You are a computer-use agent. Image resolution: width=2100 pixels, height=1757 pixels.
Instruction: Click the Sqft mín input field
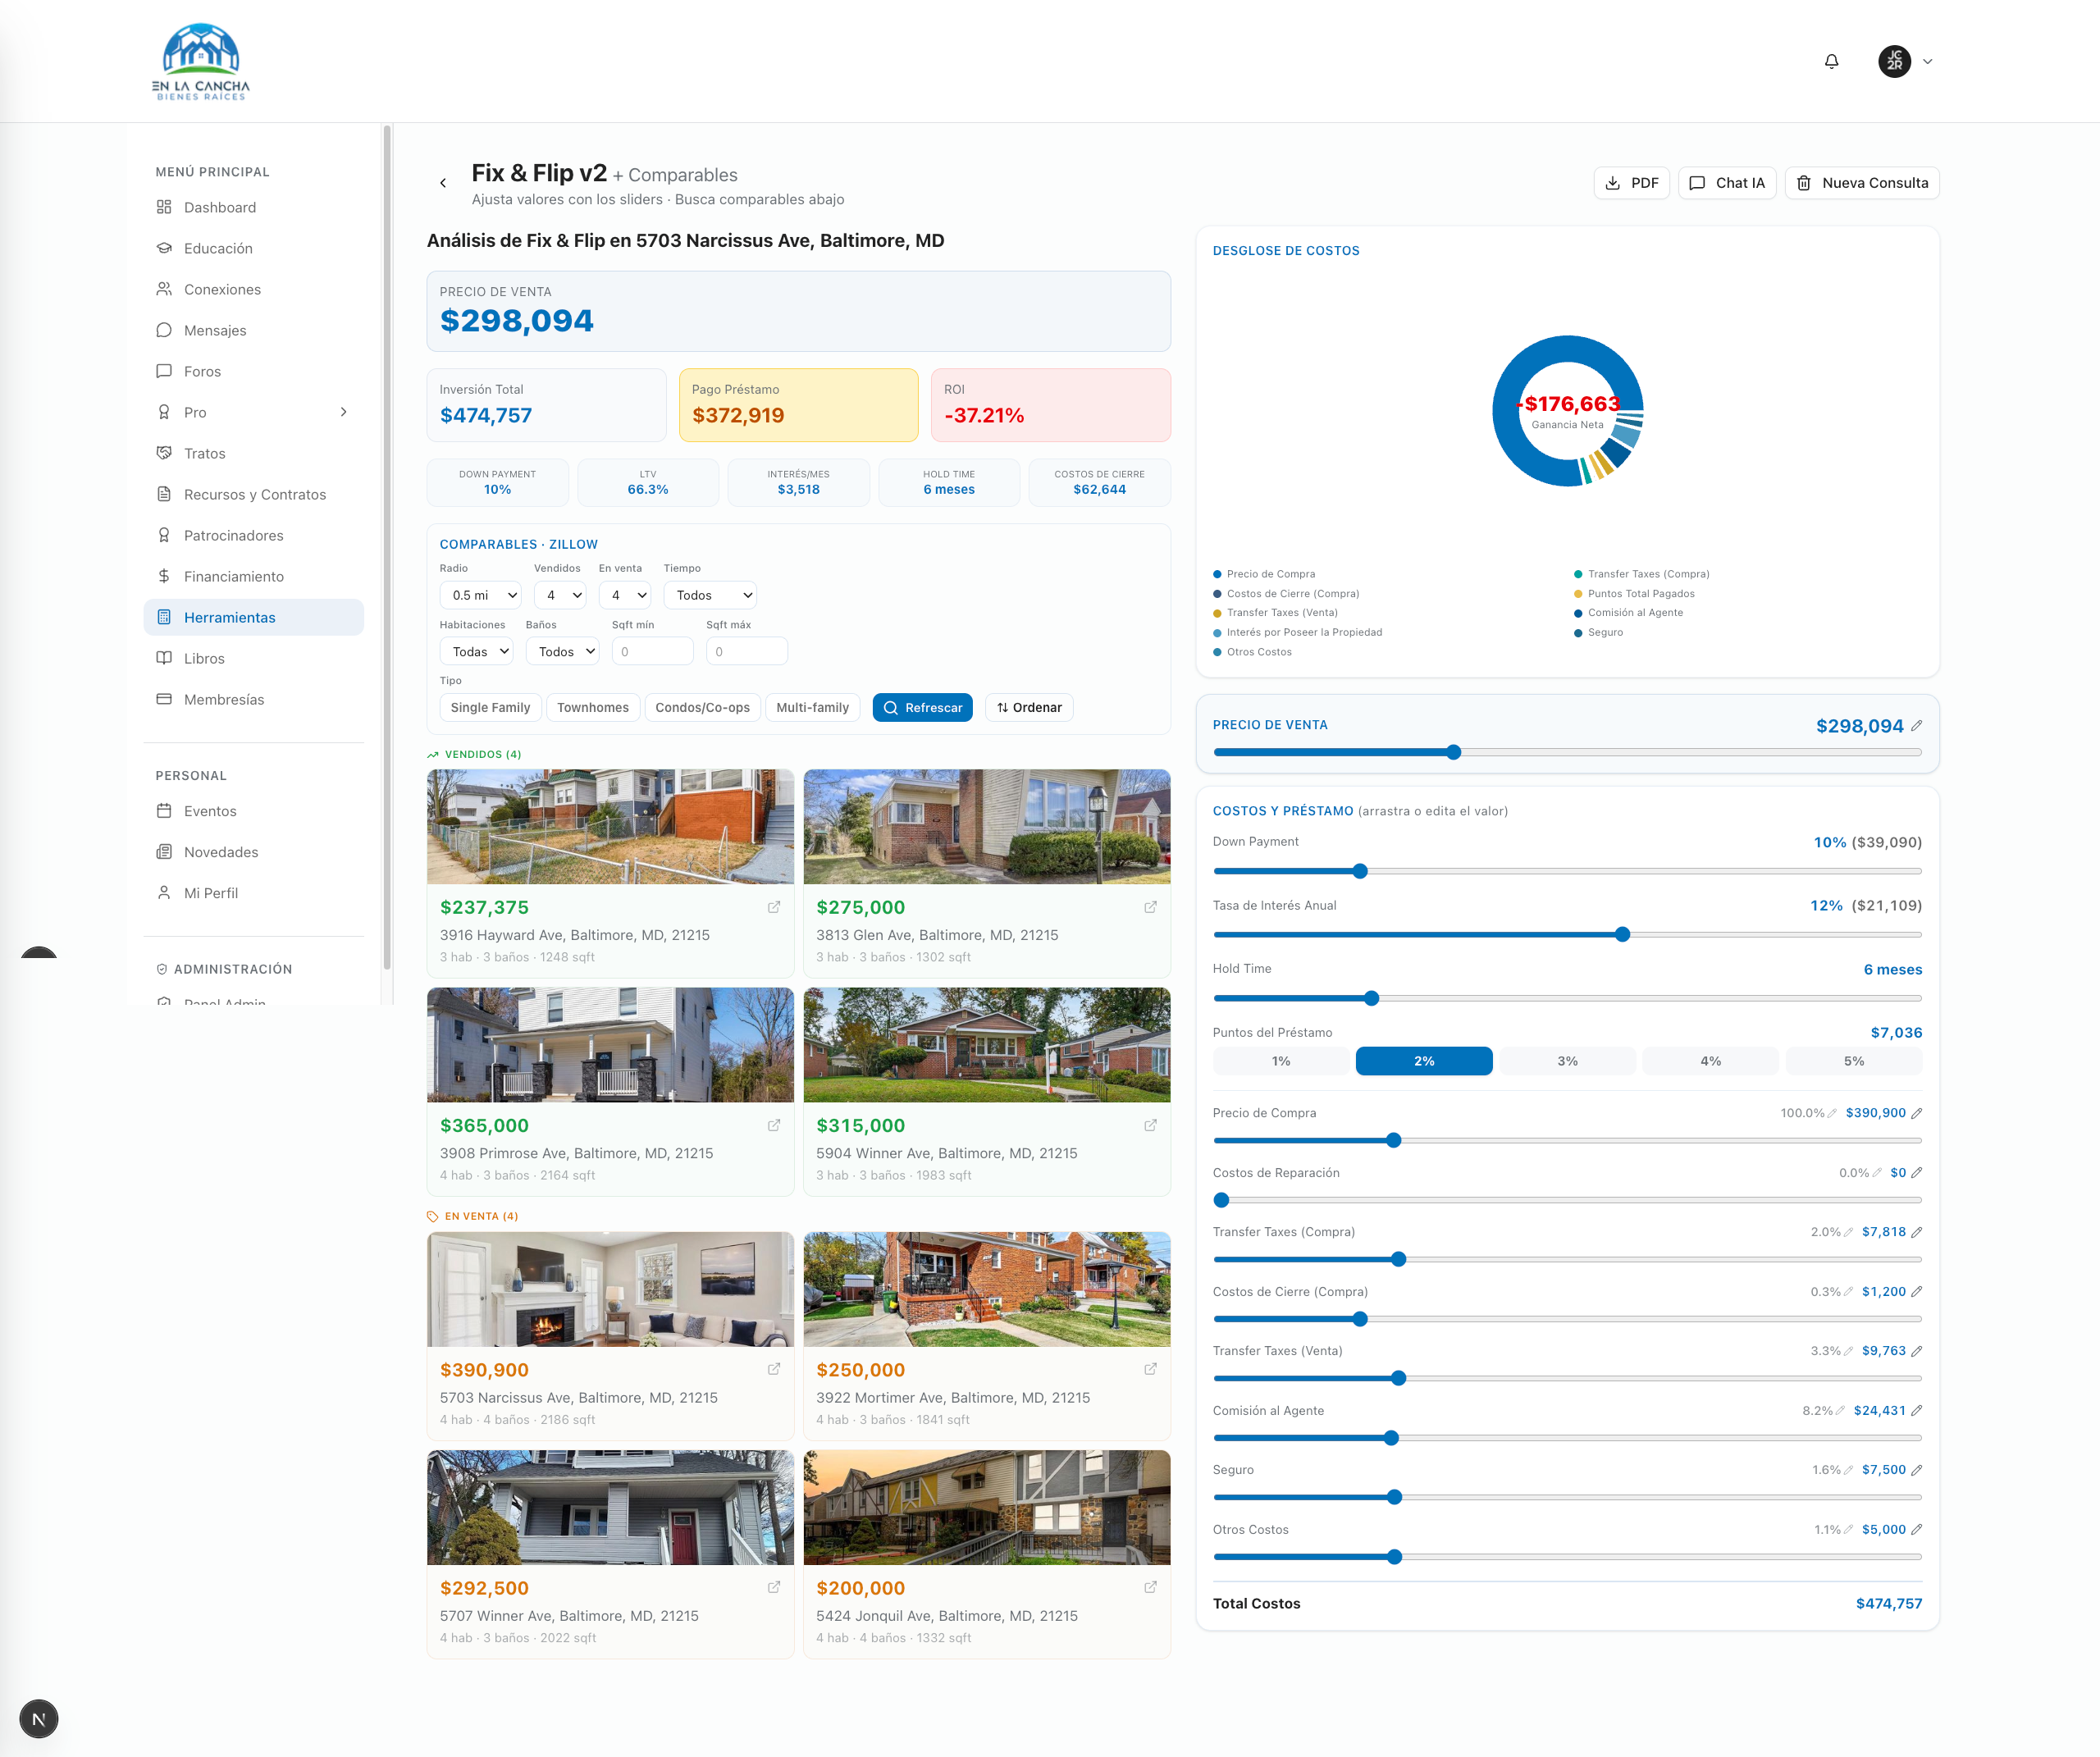tap(652, 651)
